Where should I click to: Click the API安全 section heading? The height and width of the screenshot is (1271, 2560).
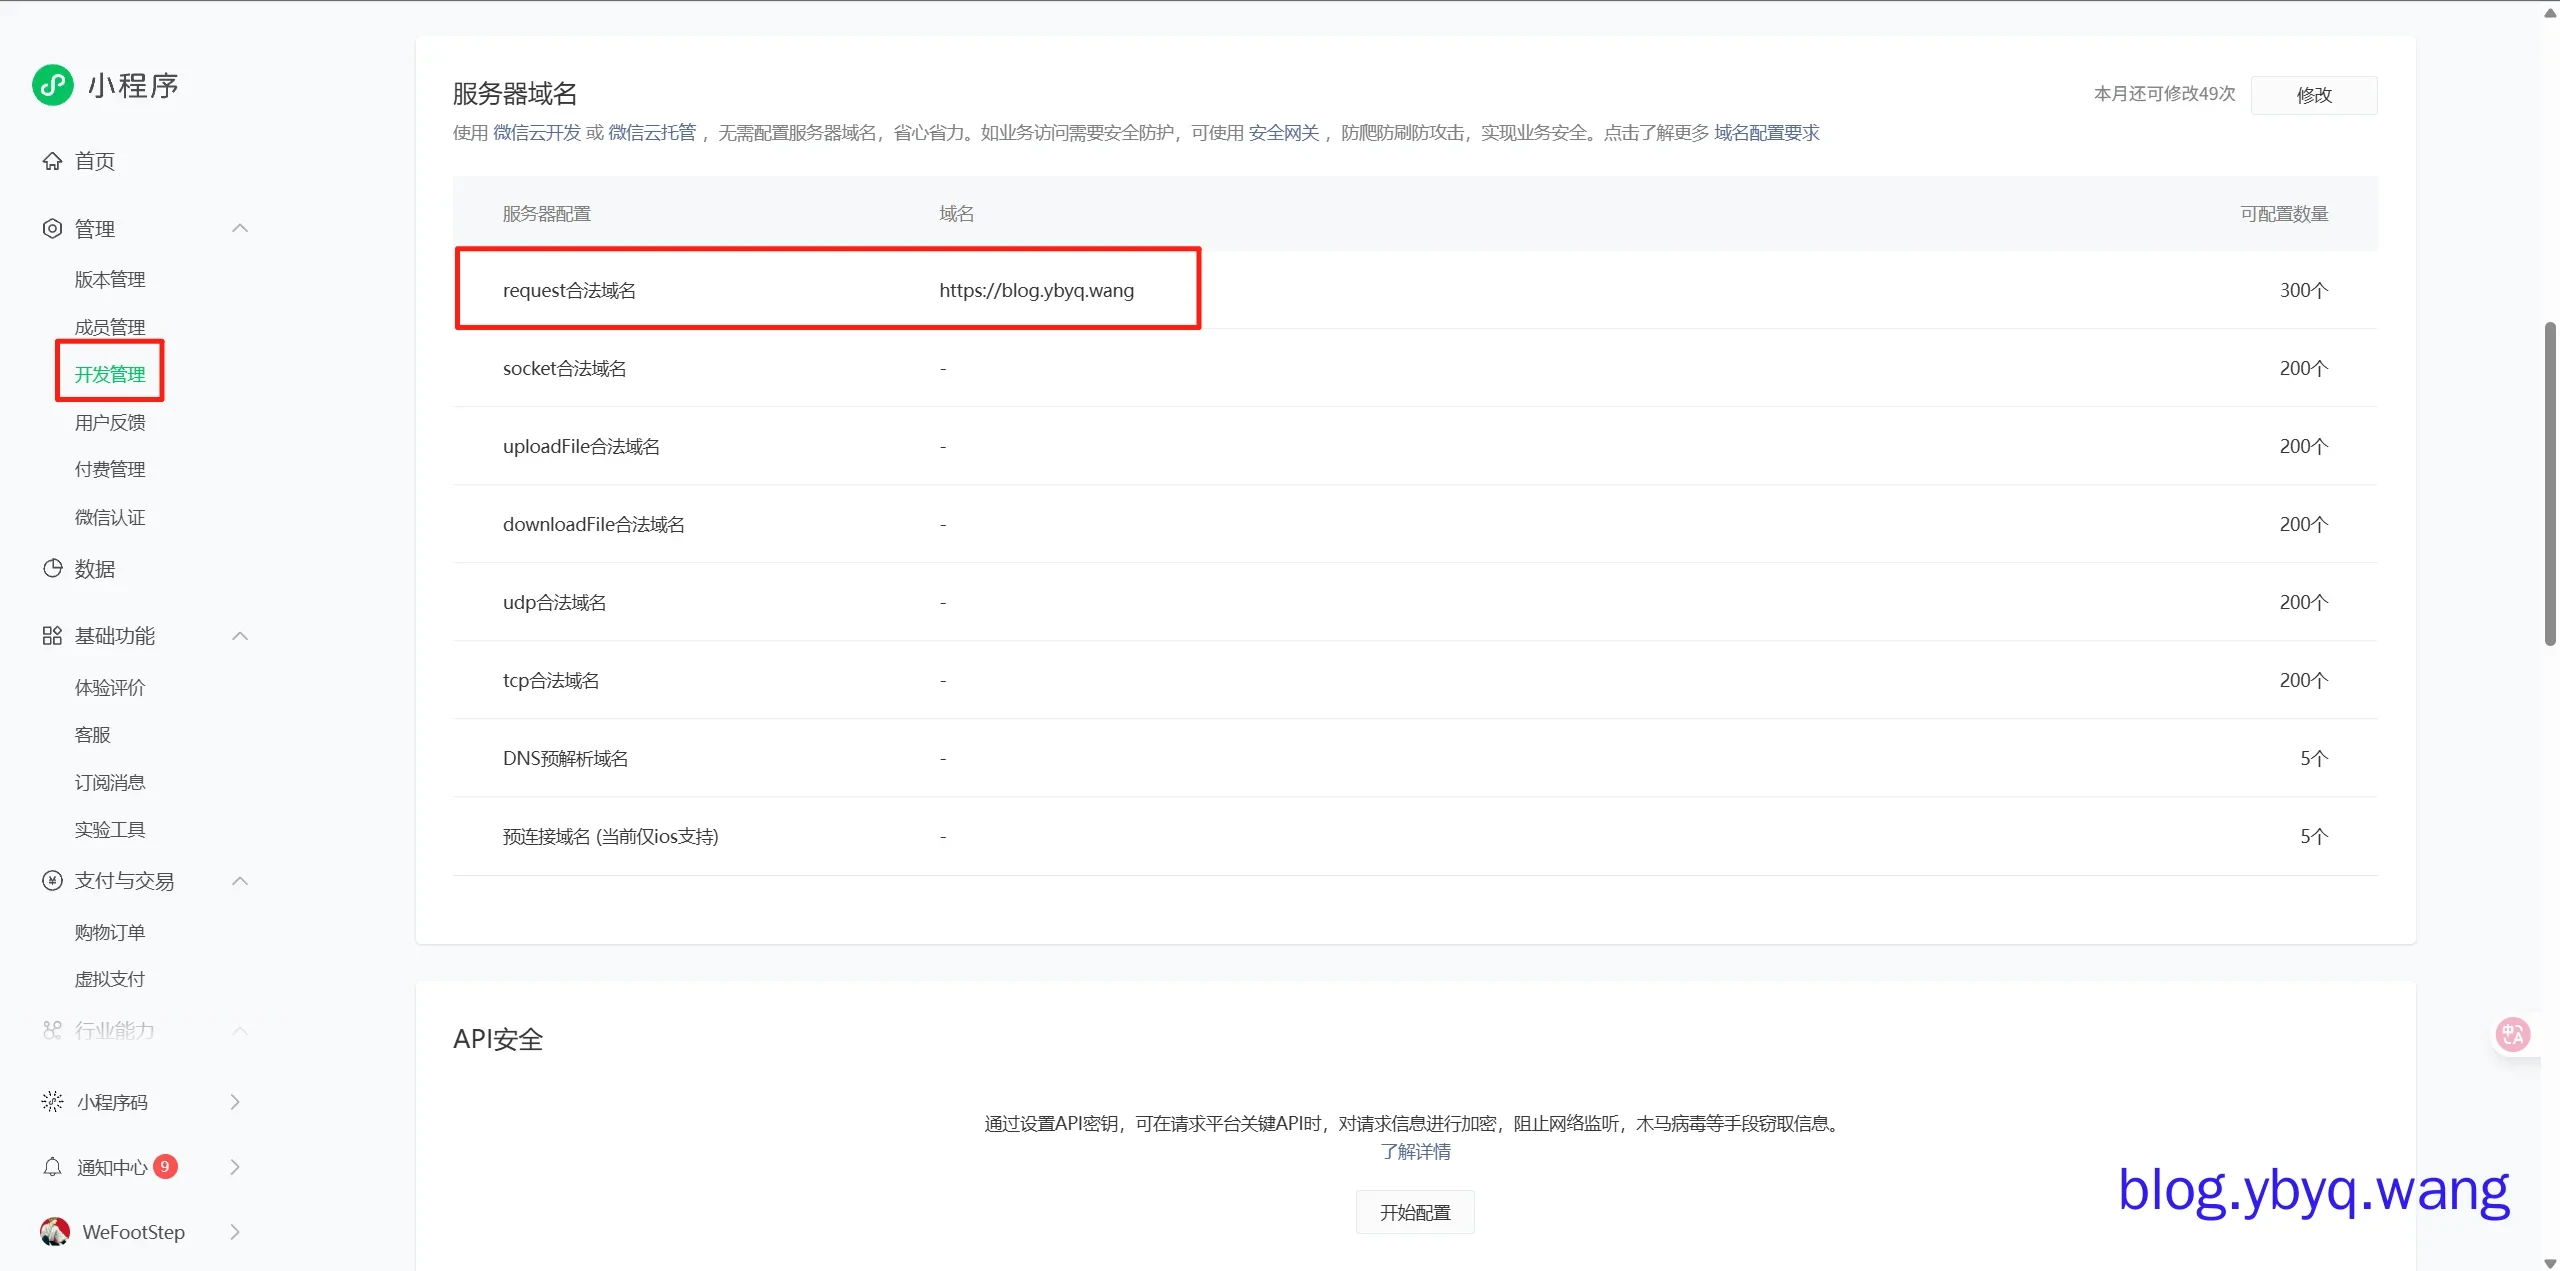[498, 1039]
